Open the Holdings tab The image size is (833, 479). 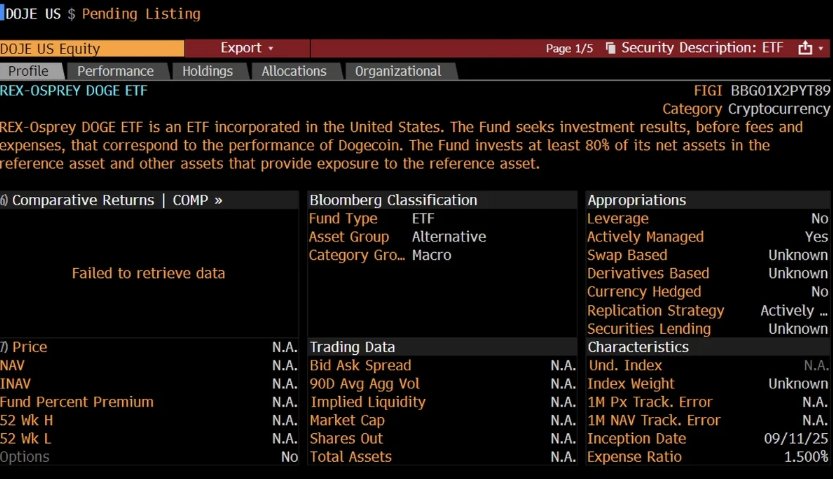pyautogui.click(x=207, y=71)
